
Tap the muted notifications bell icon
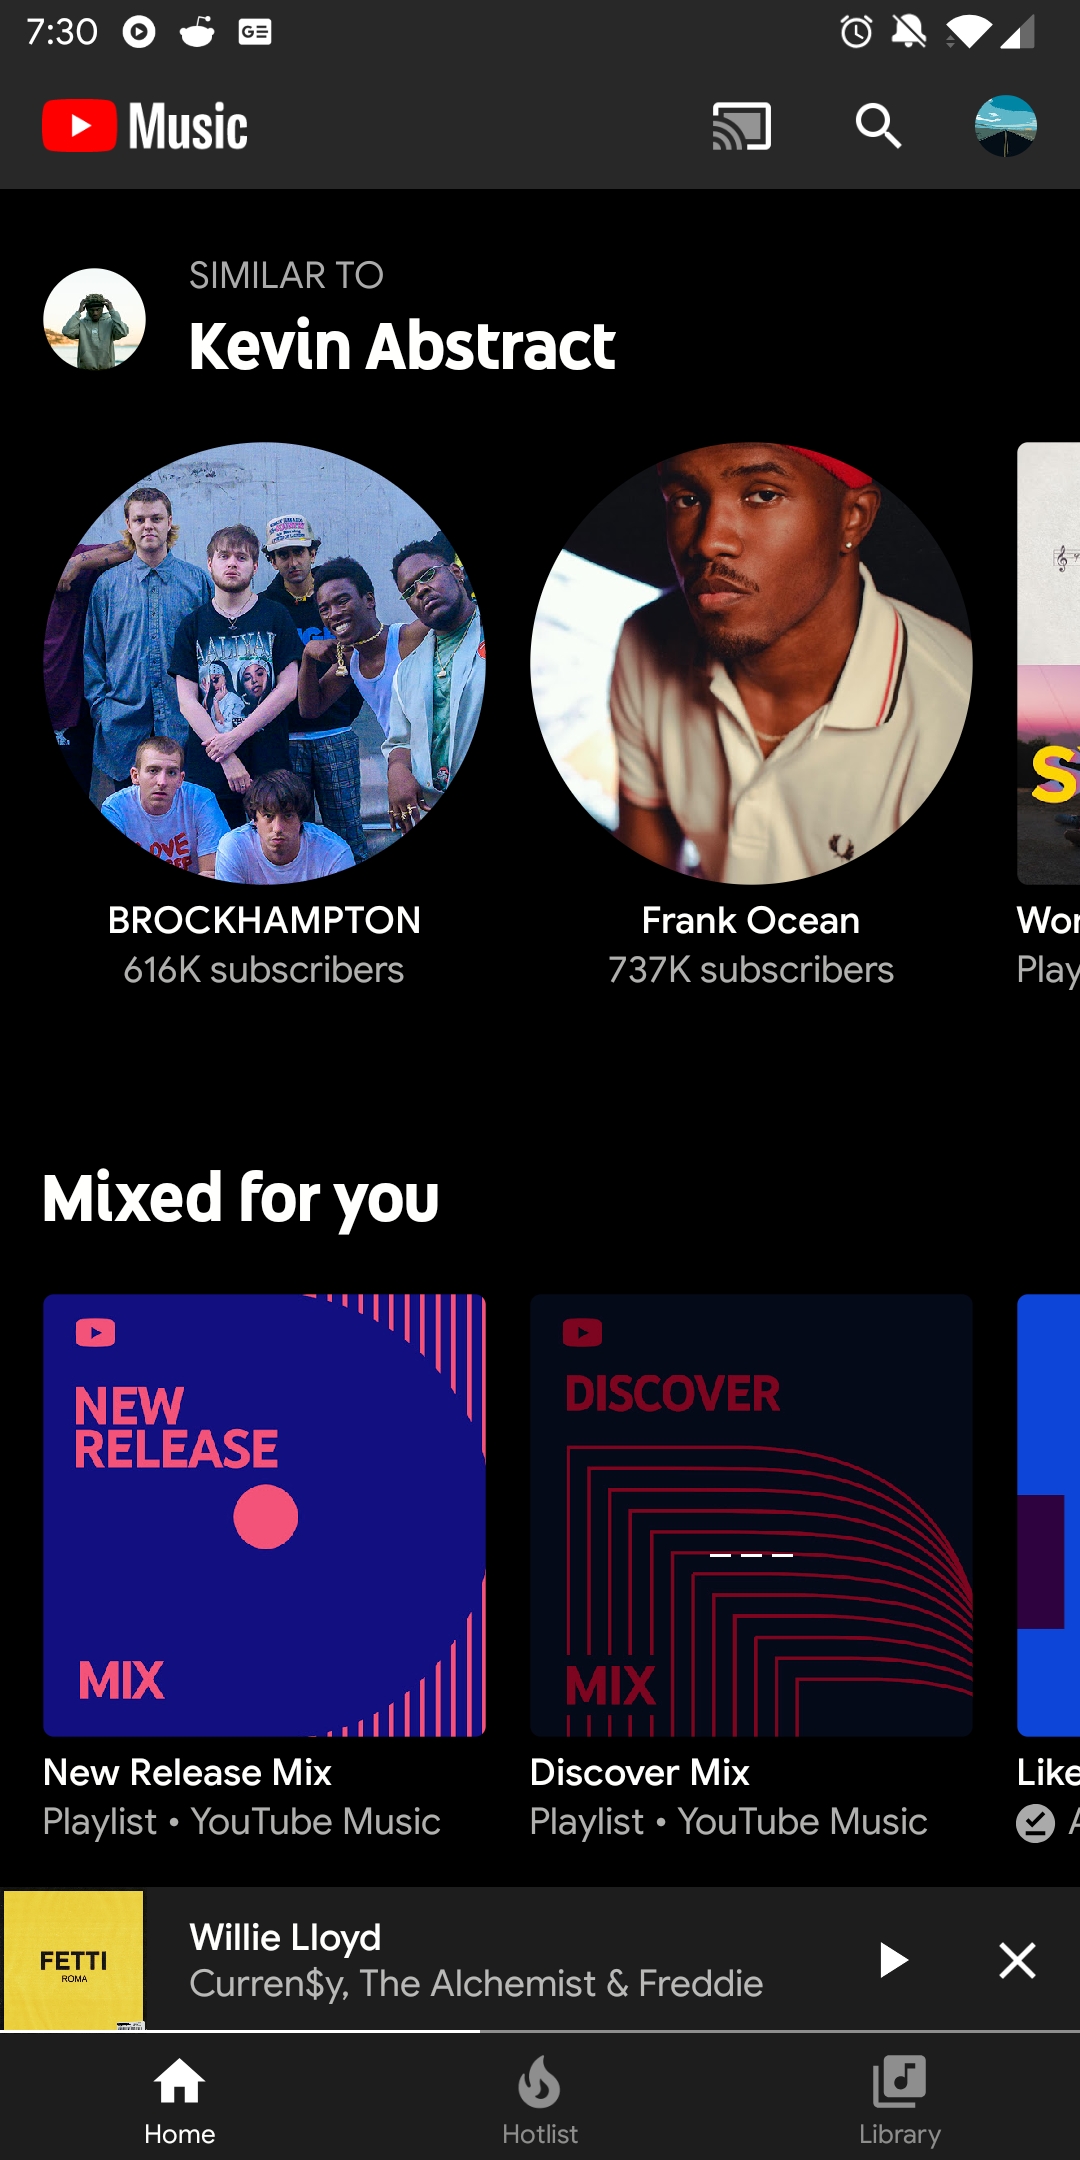point(909,32)
